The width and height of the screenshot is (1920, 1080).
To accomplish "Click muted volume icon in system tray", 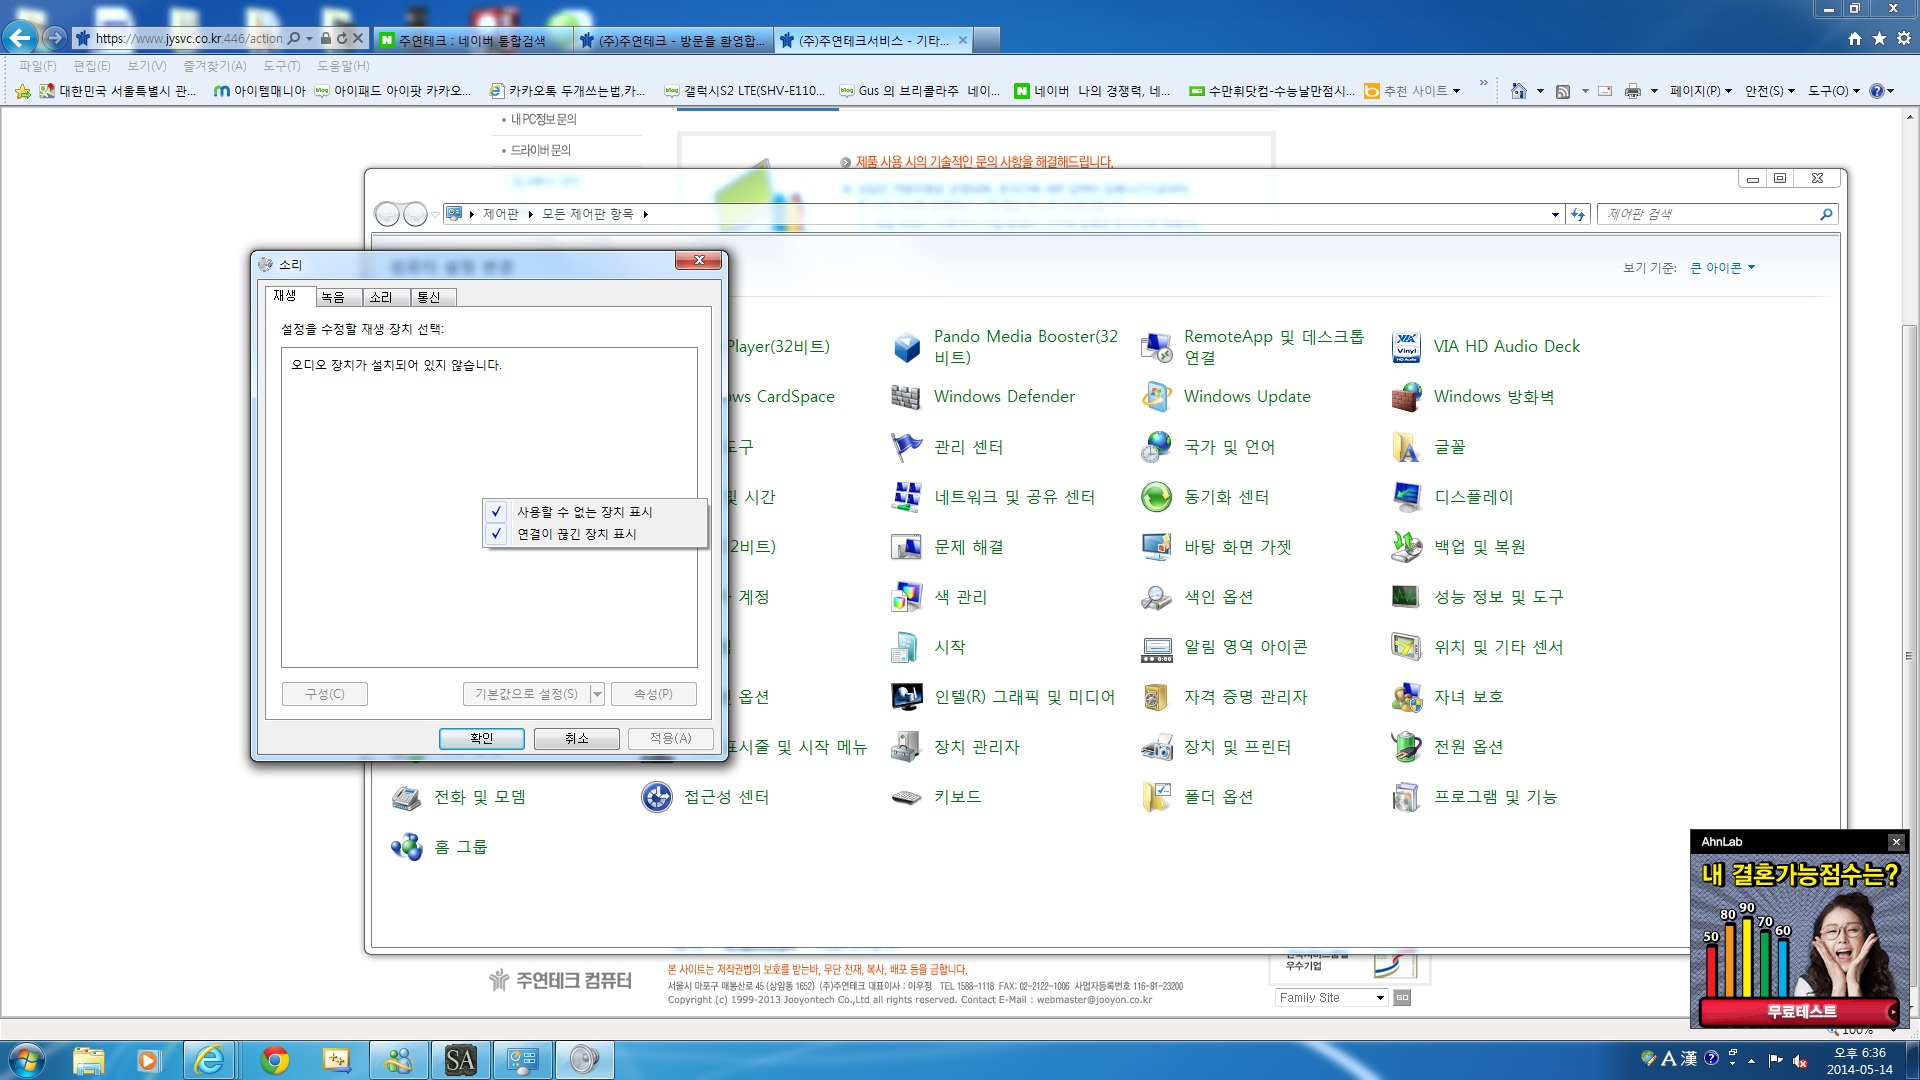I will pos(1800,1061).
